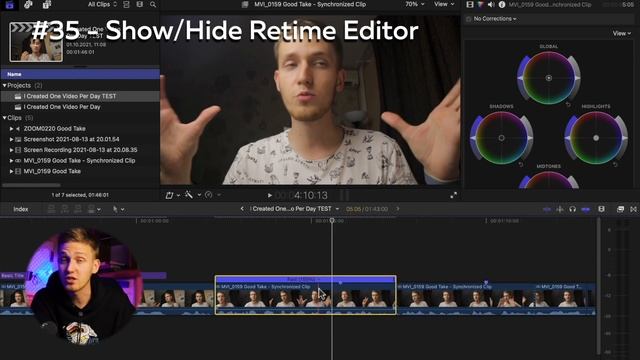Select the highlighted synchronized clip in timeline
640x360 pixels.
(x=305, y=295)
